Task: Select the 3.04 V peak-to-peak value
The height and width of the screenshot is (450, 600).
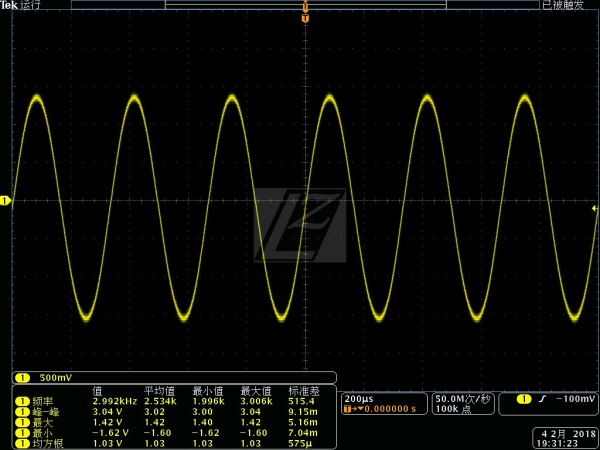Action: pos(108,412)
